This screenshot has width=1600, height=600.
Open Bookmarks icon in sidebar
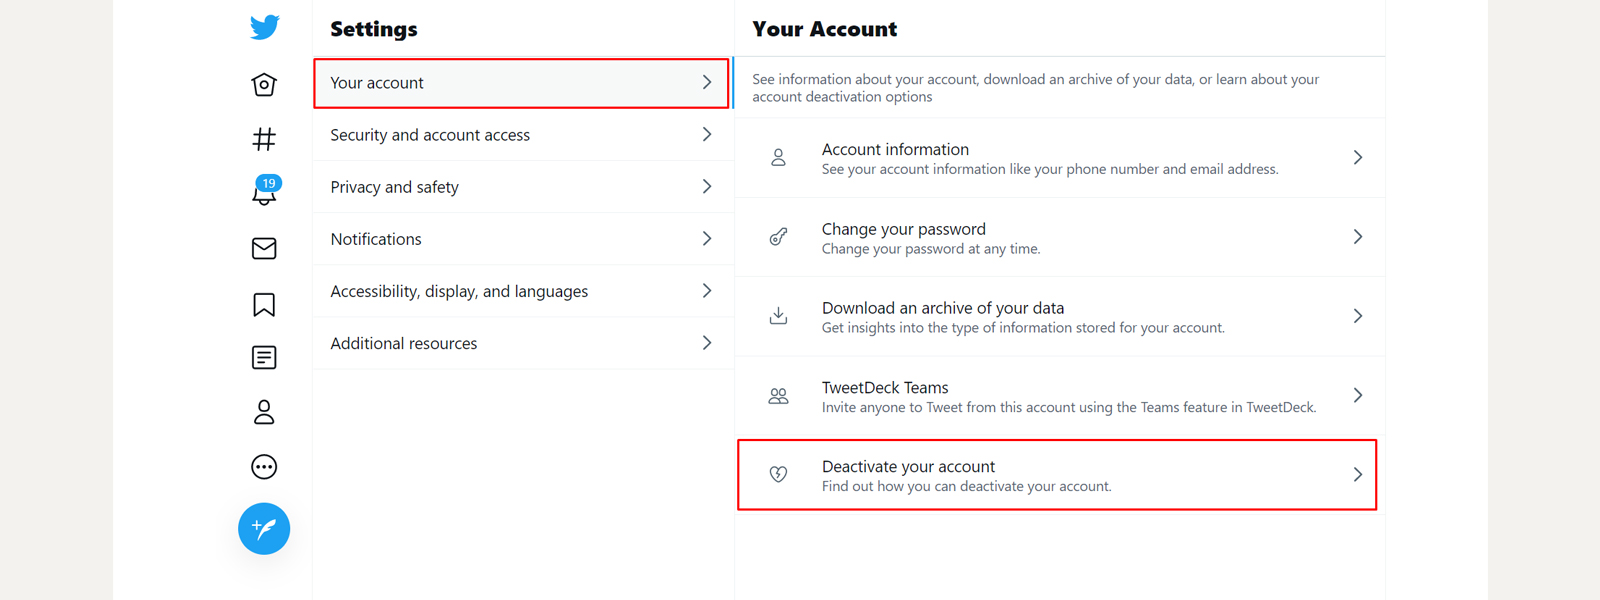(x=264, y=304)
